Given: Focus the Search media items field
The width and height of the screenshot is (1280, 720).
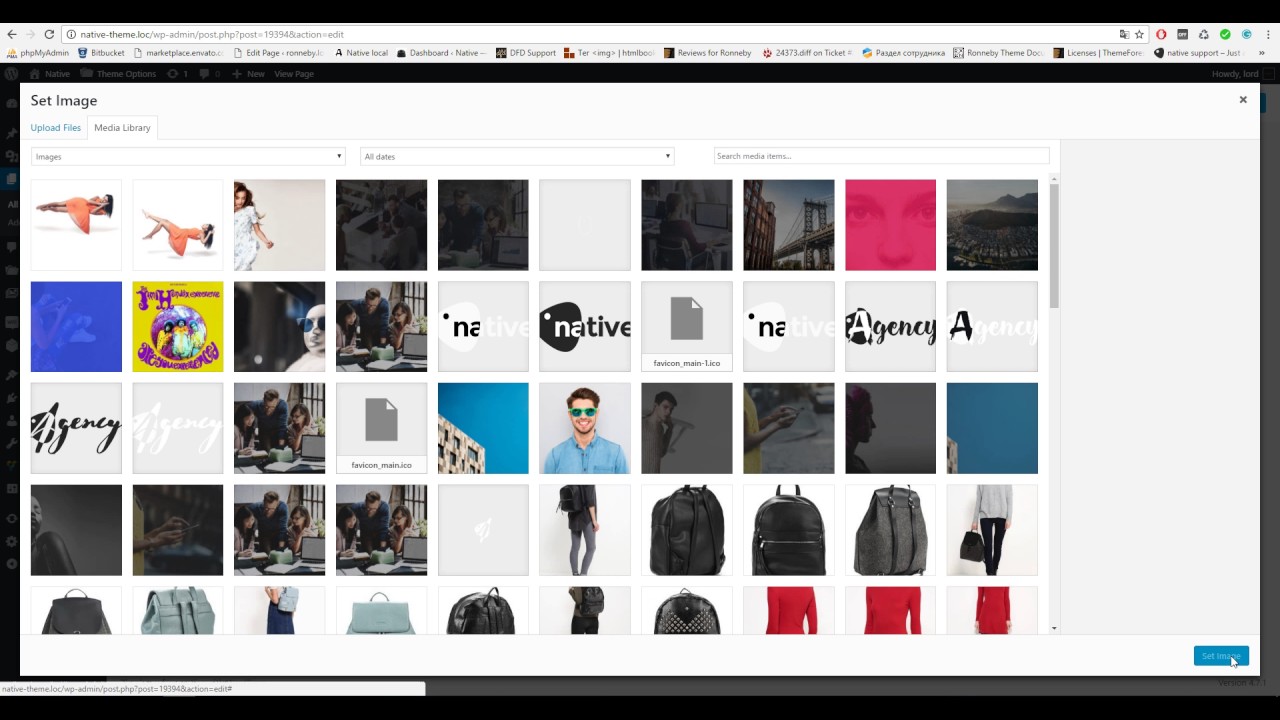Looking at the screenshot, I should click(x=881, y=156).
